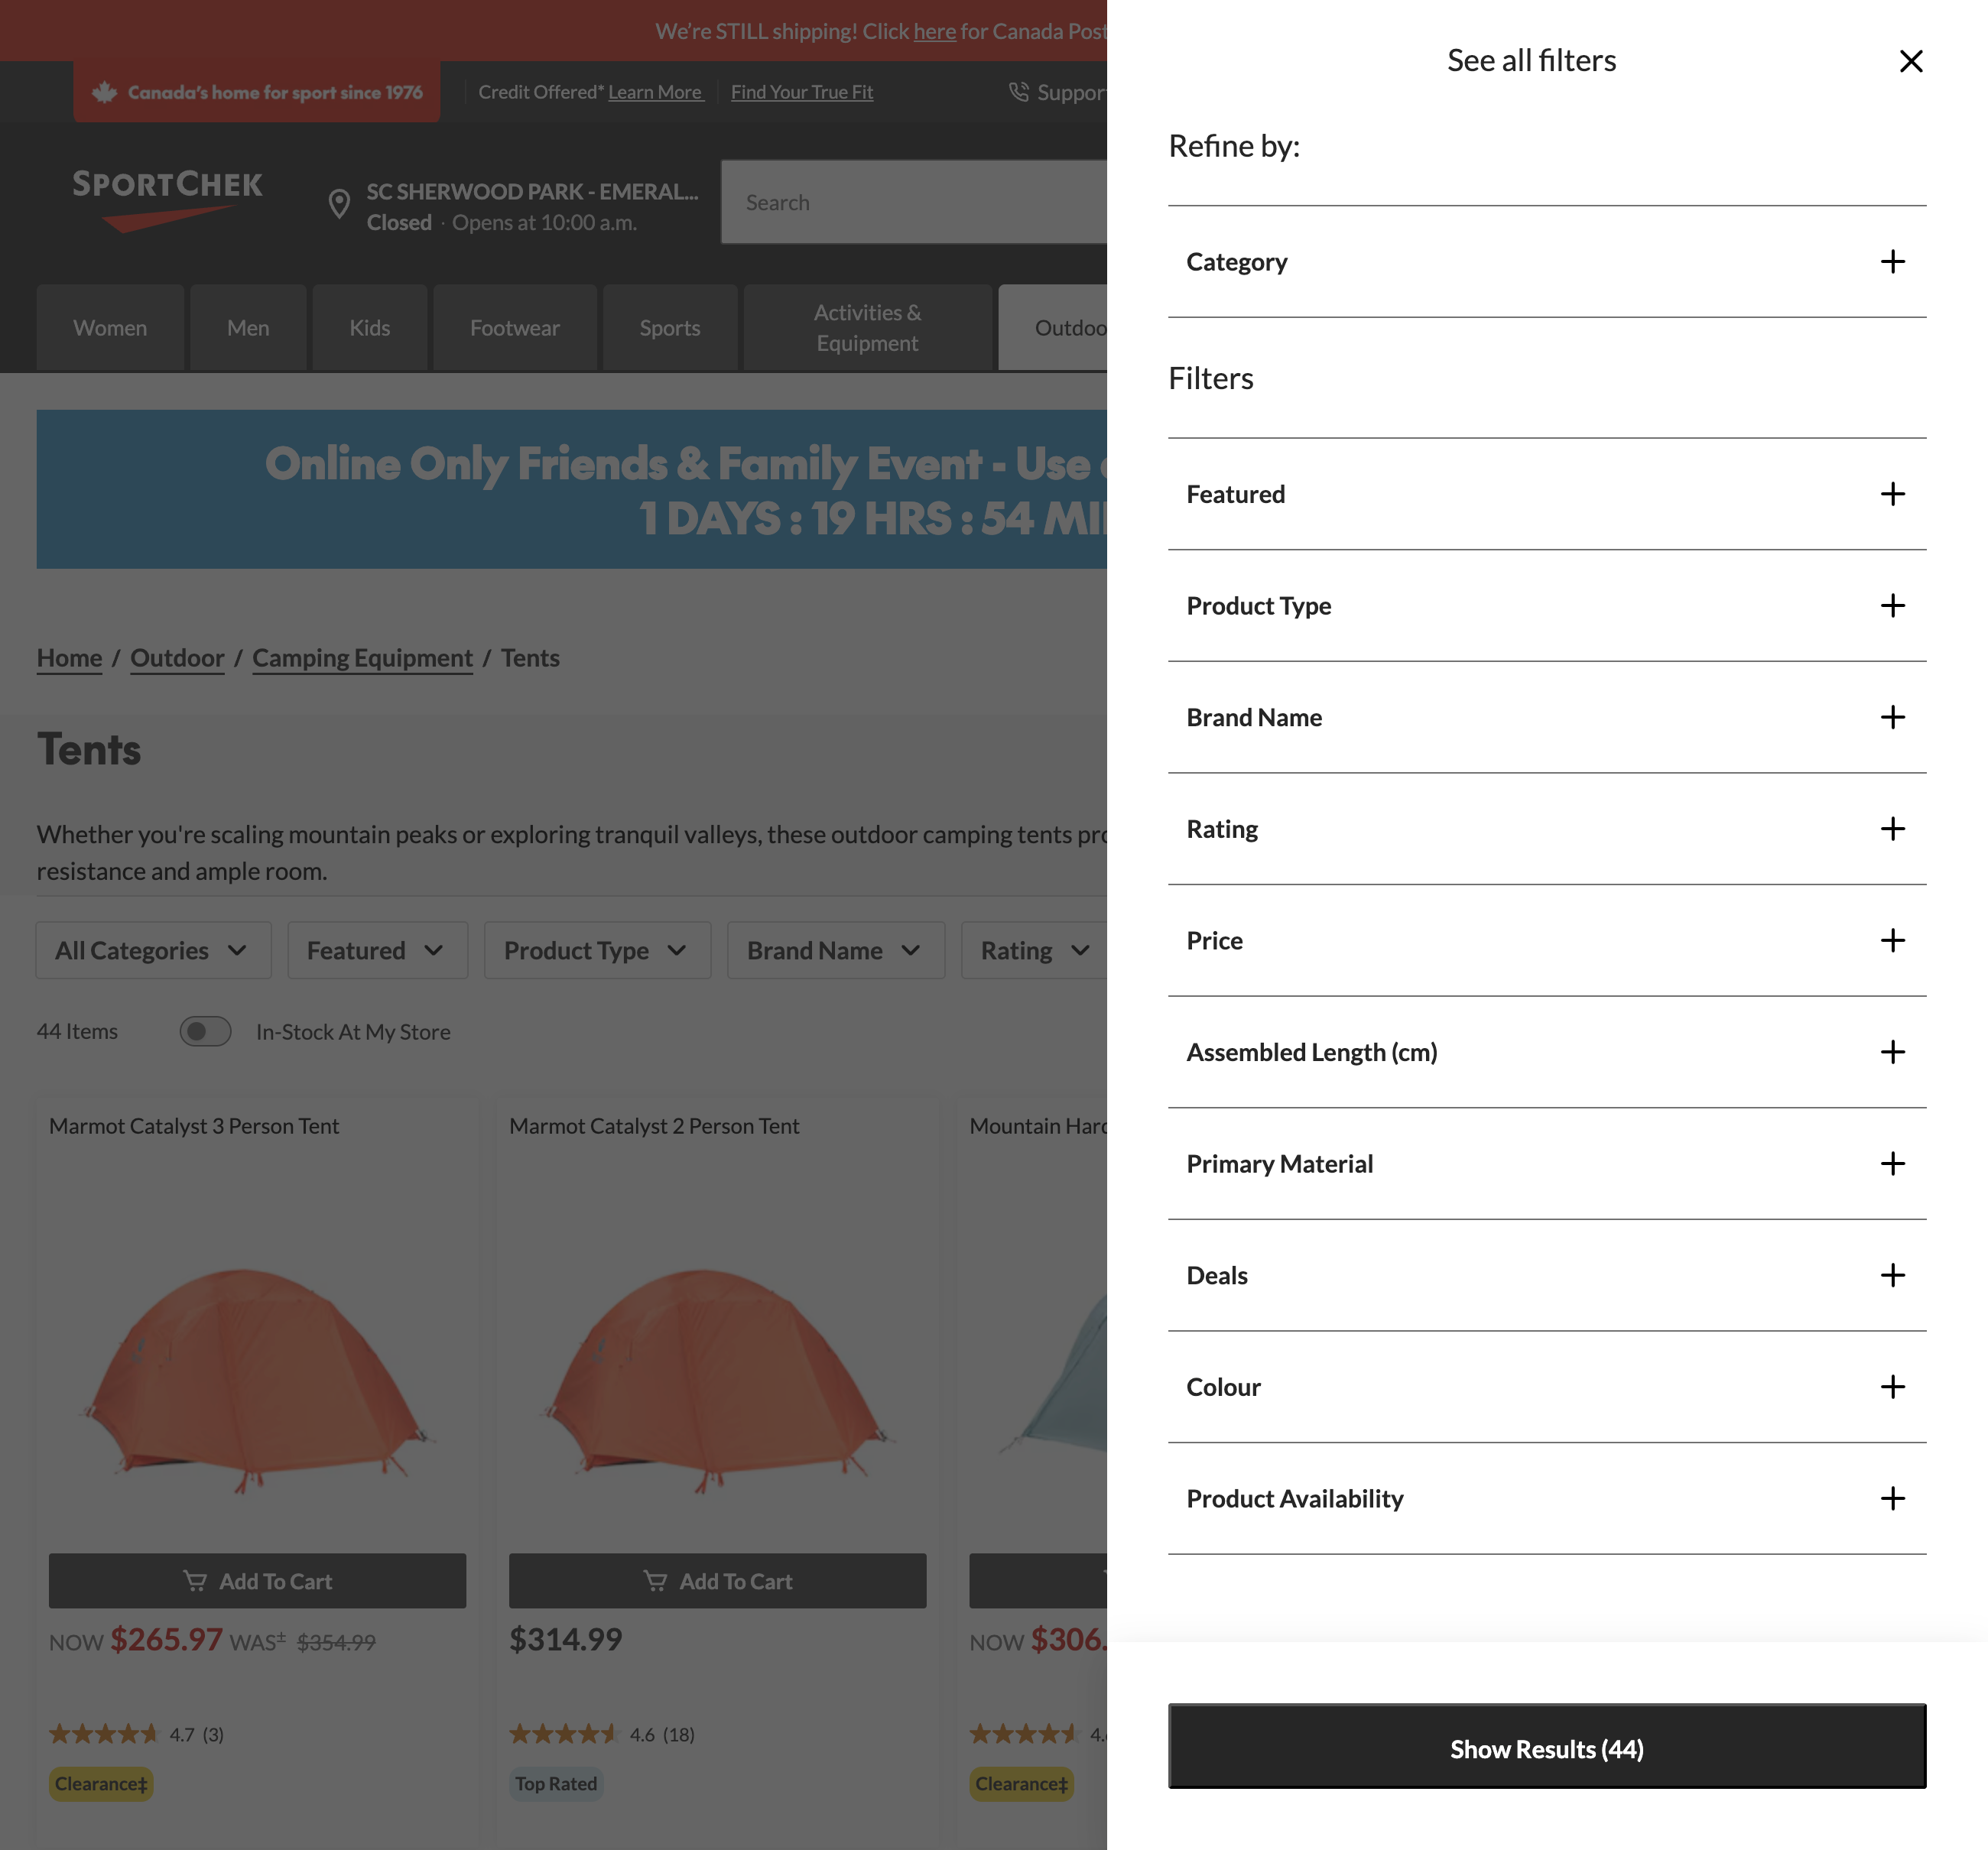The width and height of the screenshot is (1988, 1850).
Task: Click the Clearance badge under Marmot Catalyst 3
Action: pos(100,1784)
